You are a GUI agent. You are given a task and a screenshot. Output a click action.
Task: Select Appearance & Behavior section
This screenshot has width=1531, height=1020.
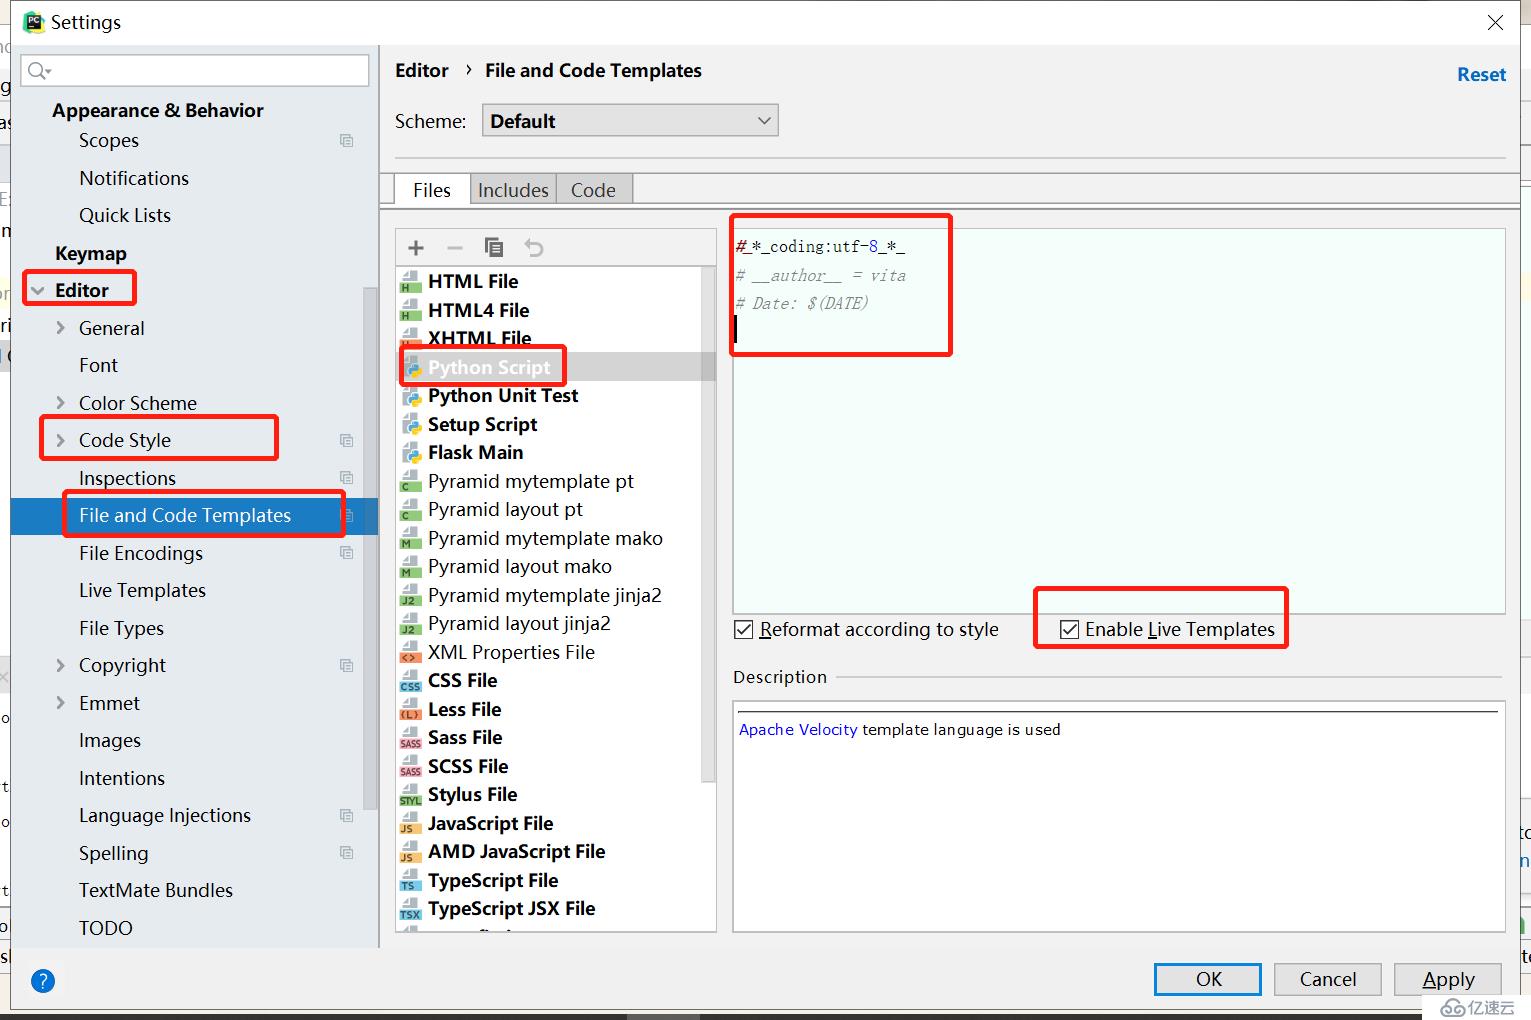click(x=158, y=110)
